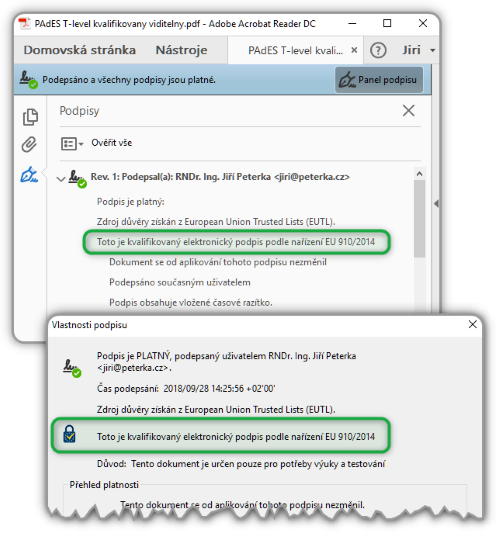500x537 pixels.
Task: Close the Adobe Acrobat Reader window
Action: pyautogui.click(x=423, y=23)
